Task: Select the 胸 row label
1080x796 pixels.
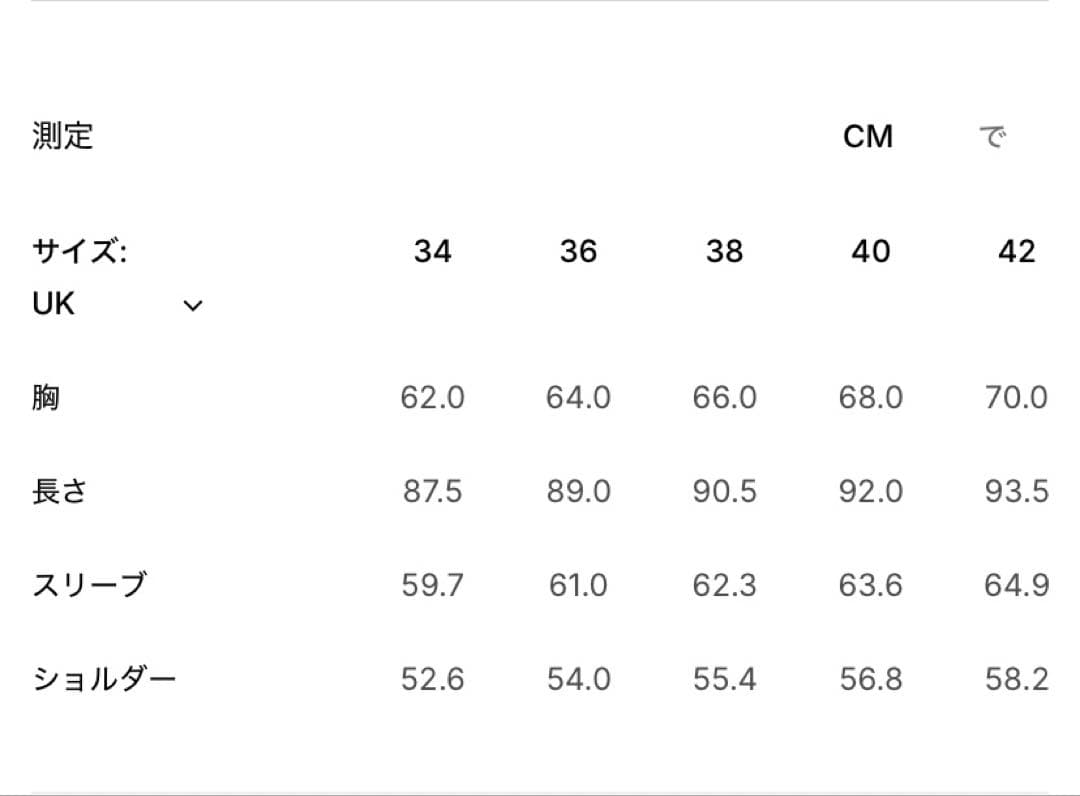Action: click(46, 398)
